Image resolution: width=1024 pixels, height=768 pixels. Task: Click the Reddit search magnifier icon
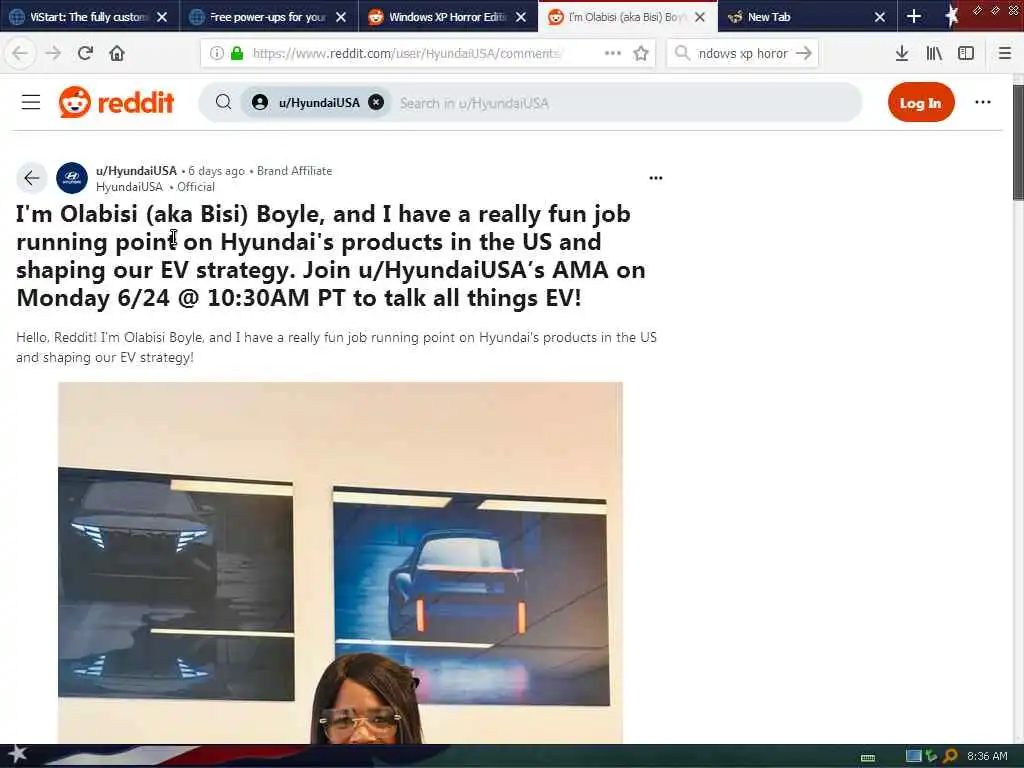[x=223, y=102]
